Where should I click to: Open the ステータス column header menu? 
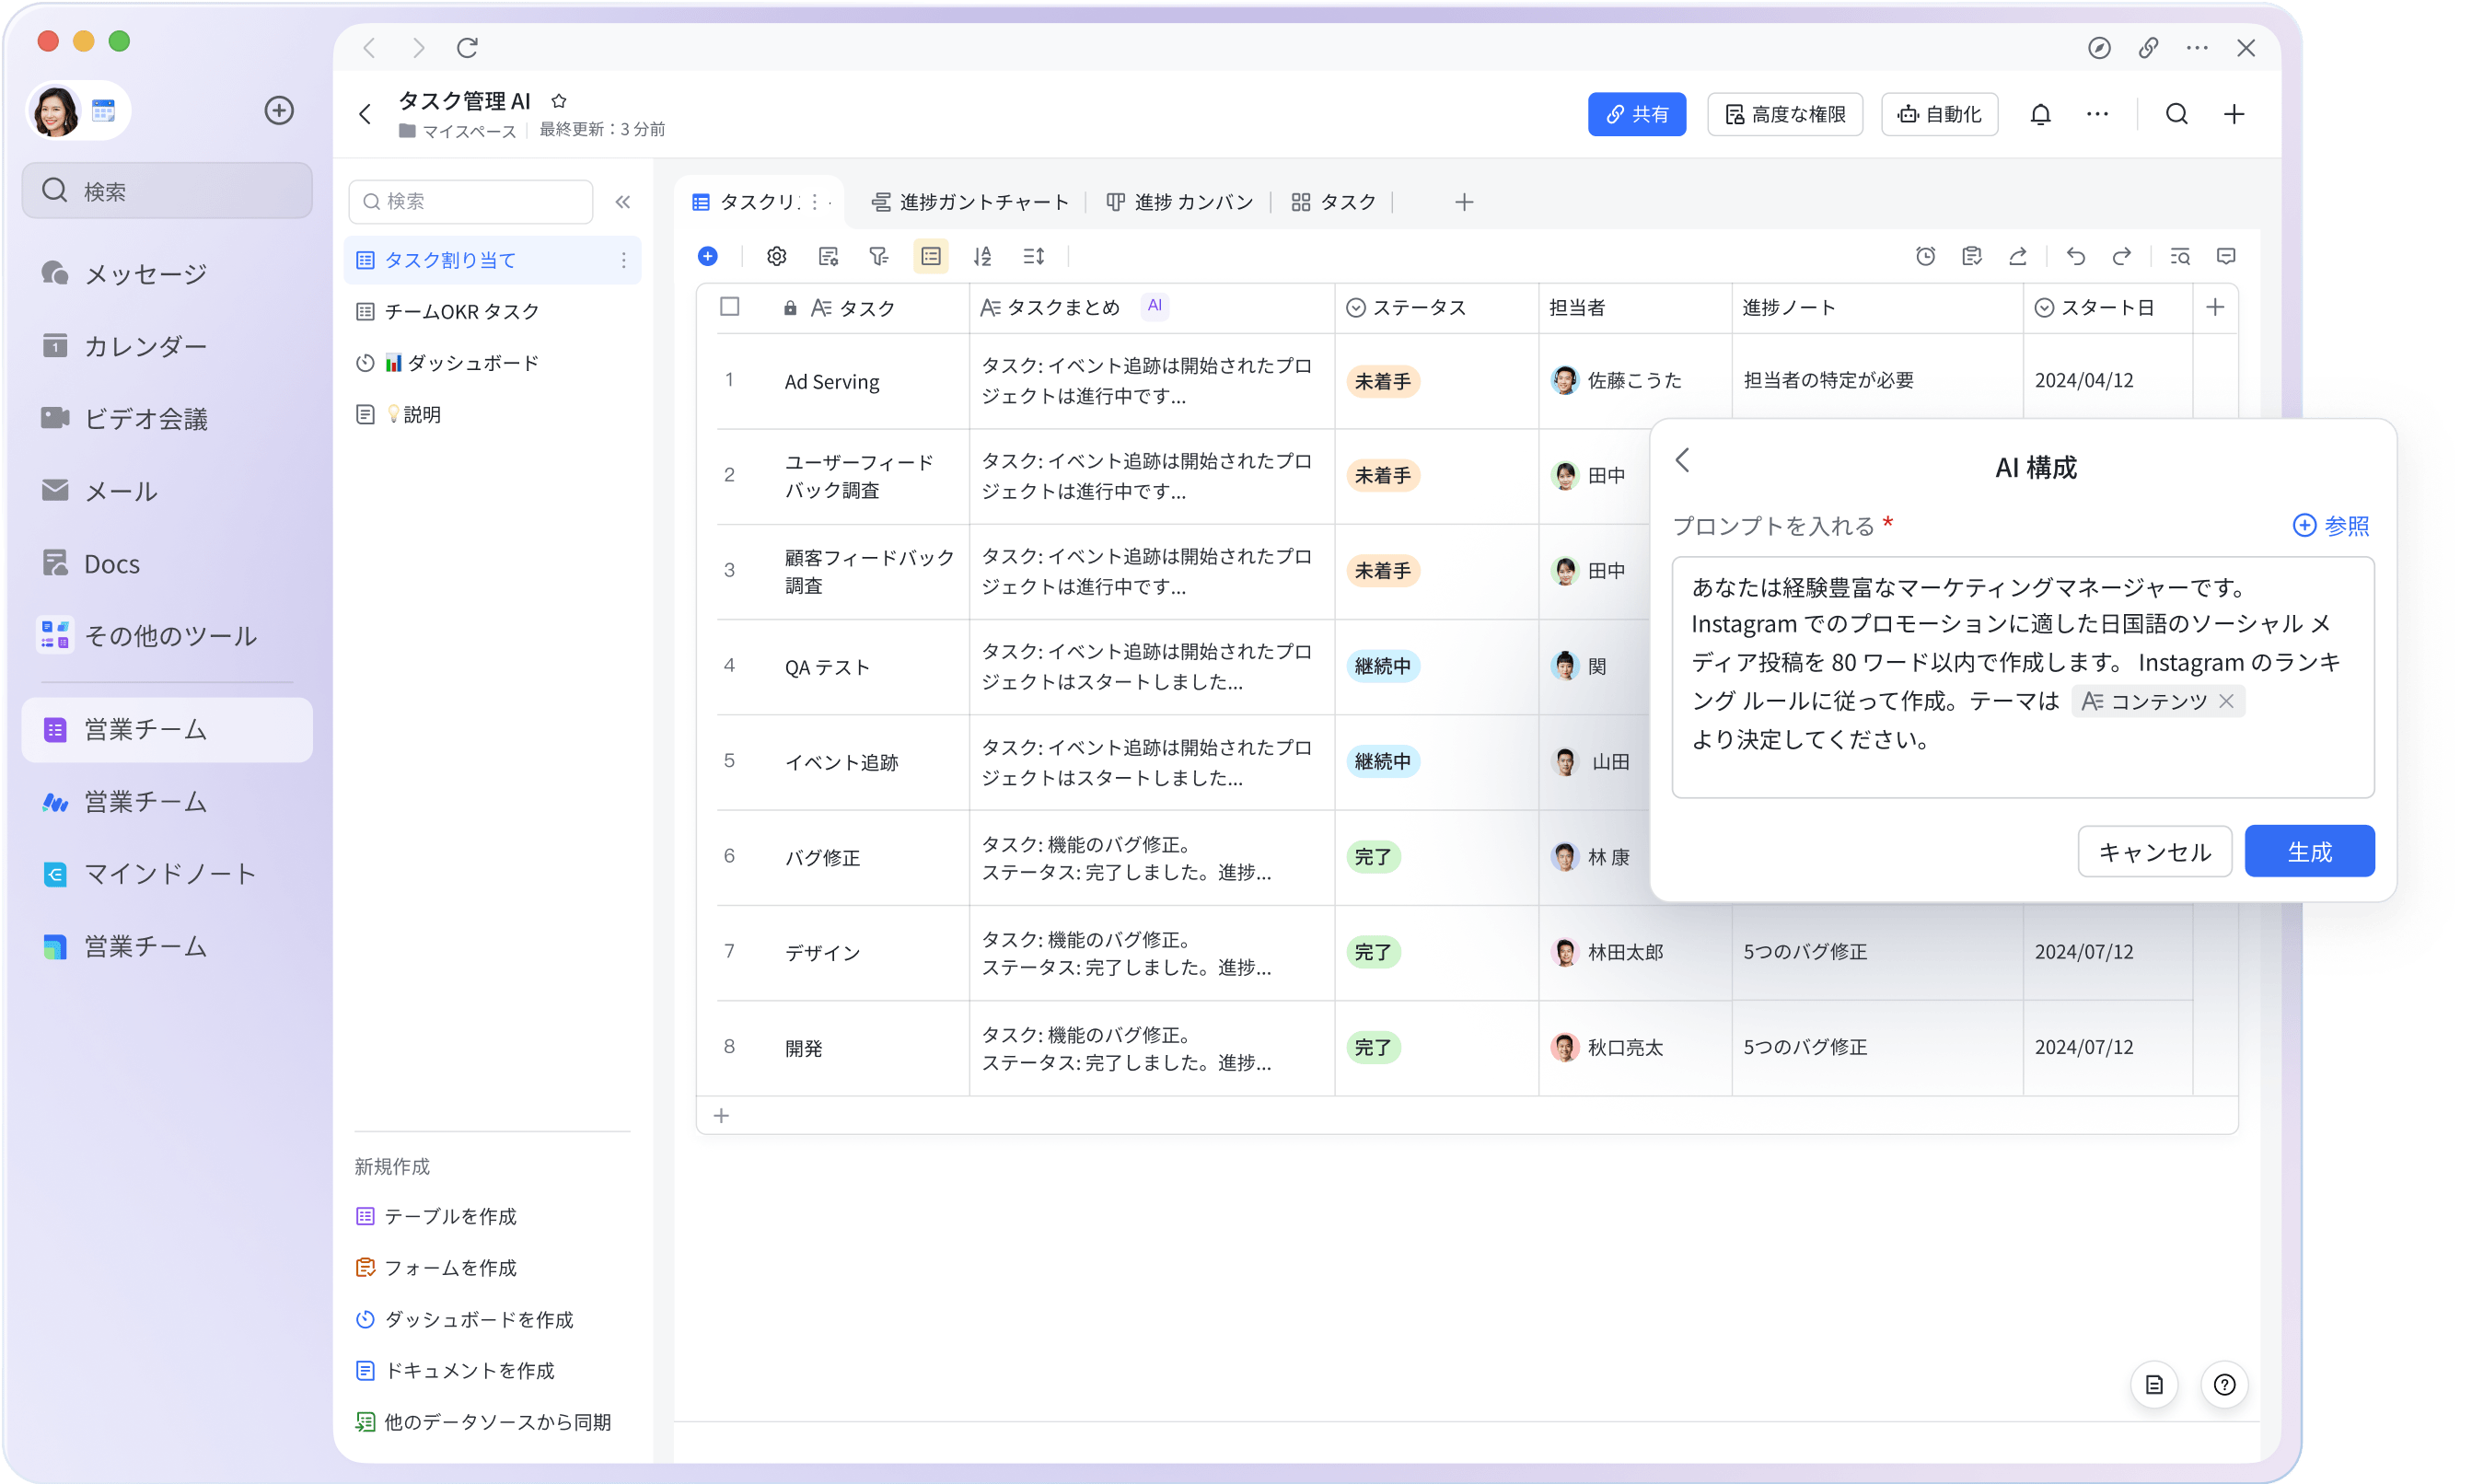pyautogui.click(x=1412, y=308)
